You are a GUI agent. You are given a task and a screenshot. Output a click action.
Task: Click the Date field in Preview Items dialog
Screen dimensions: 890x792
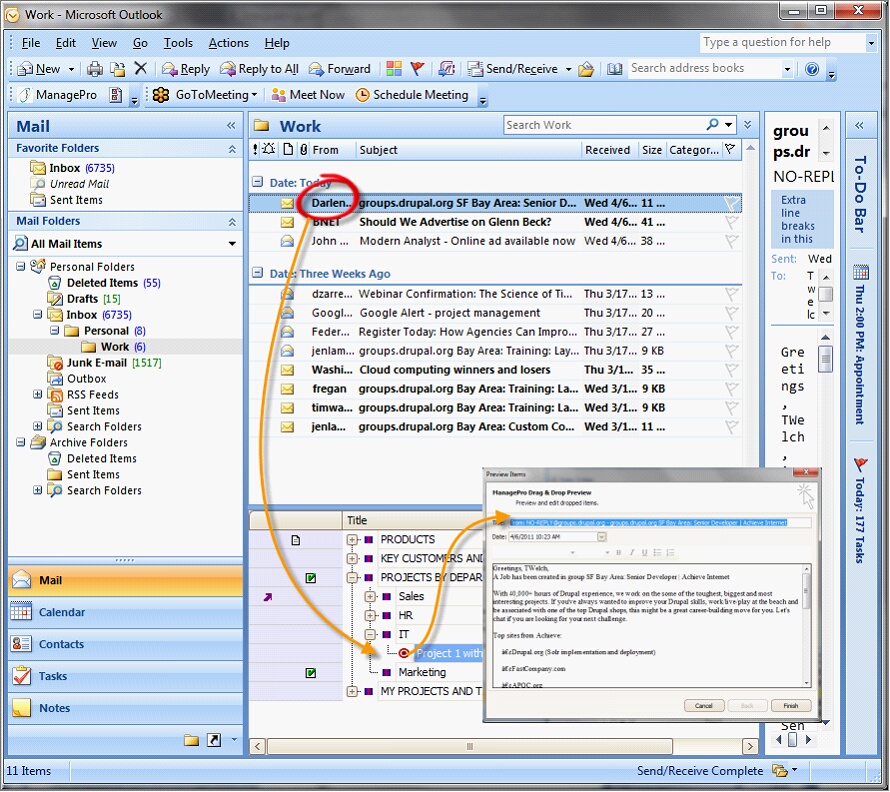[557, 537]
